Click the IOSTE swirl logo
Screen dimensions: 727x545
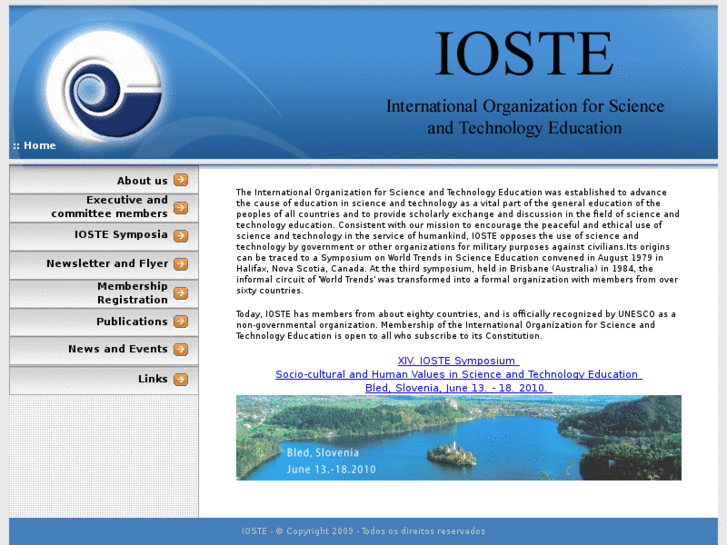(x=103, y=84)
